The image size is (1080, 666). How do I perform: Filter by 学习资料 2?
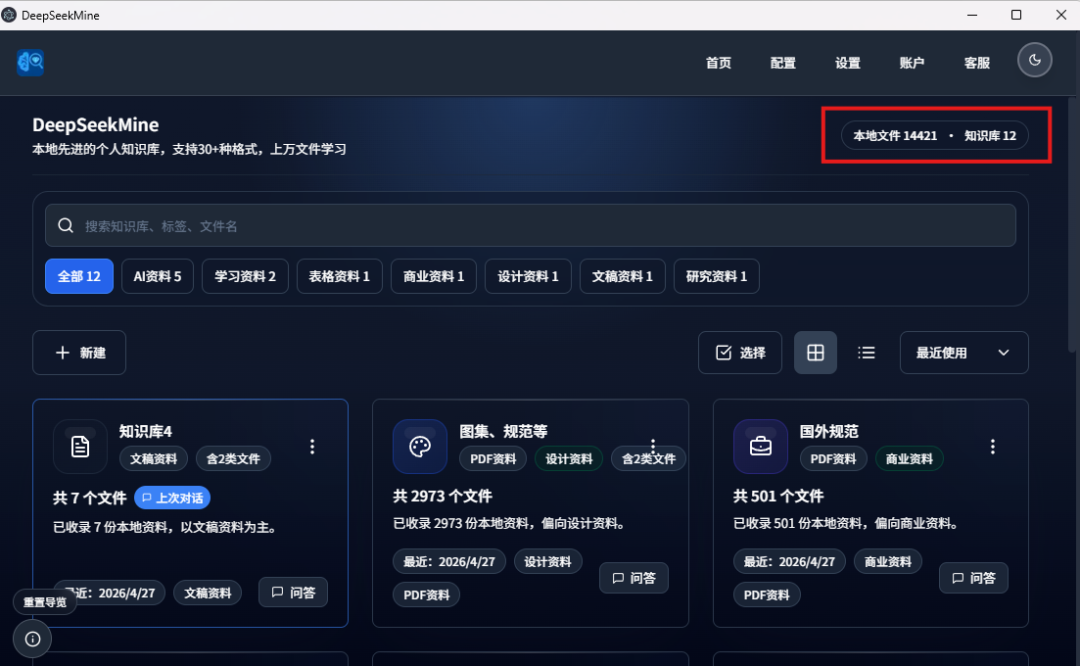[x=245, y=276]
